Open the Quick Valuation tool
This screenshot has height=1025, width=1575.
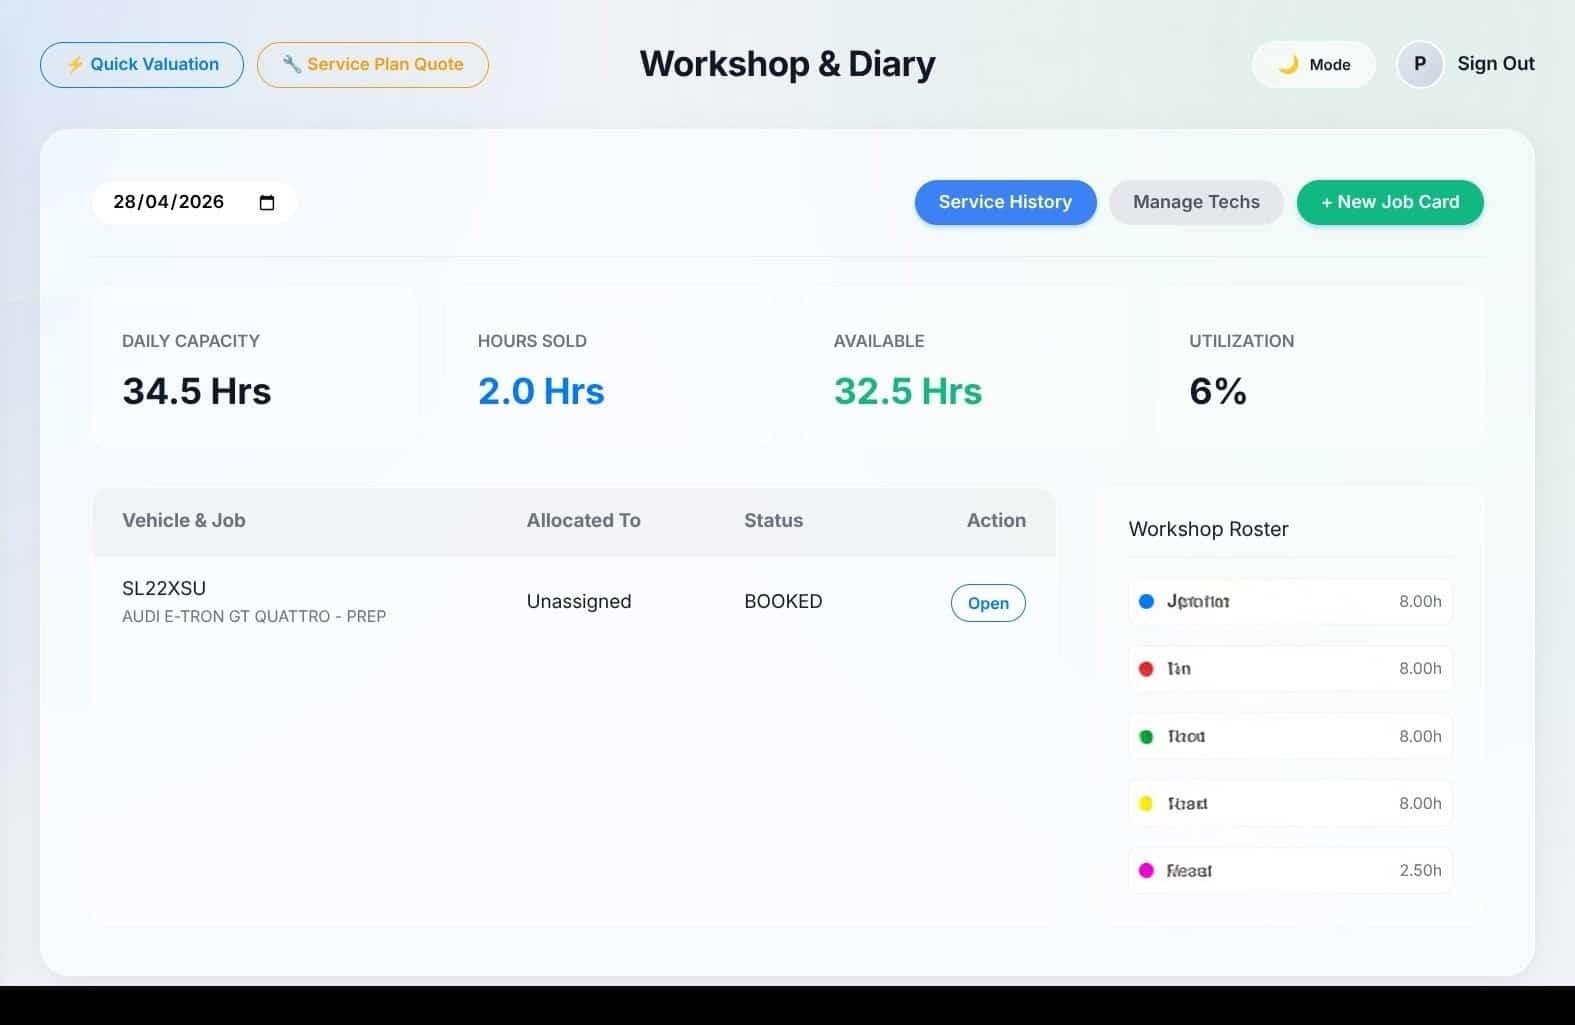click(142, 65)
